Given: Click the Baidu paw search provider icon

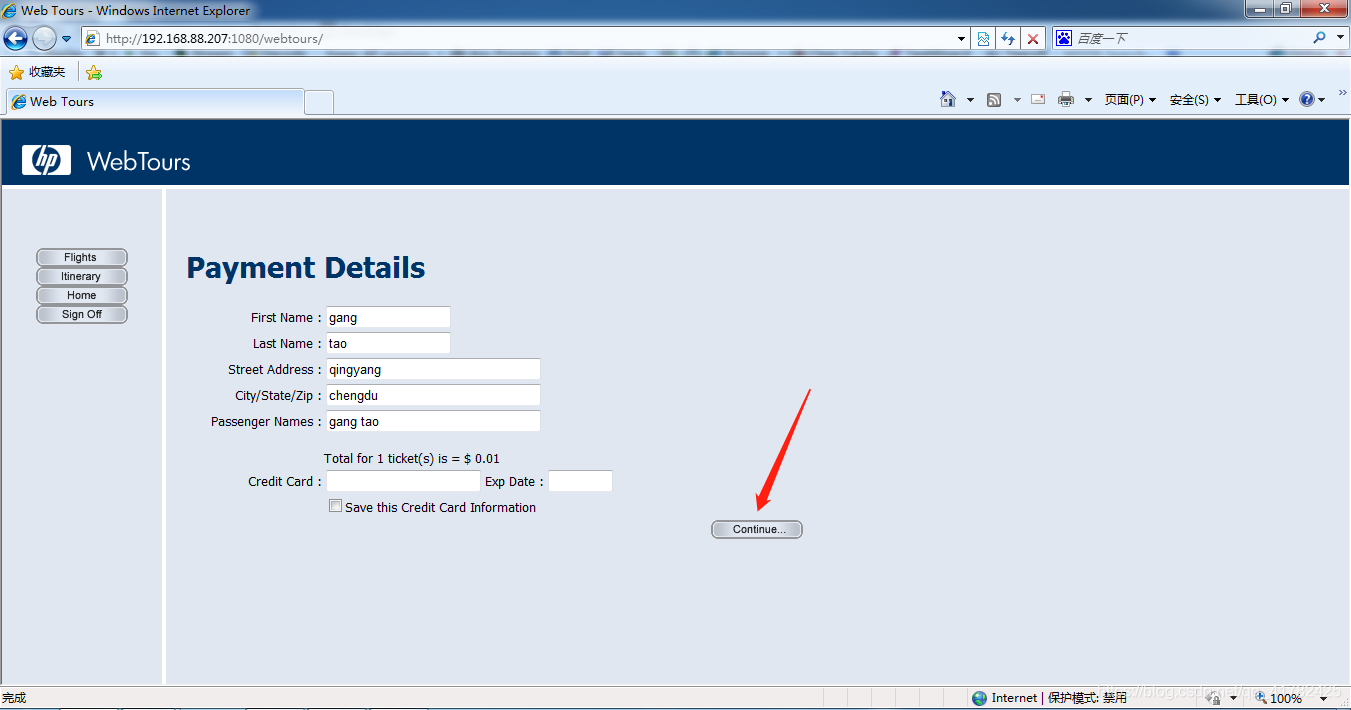Looking at the screenshot, I should [1064, 38].
